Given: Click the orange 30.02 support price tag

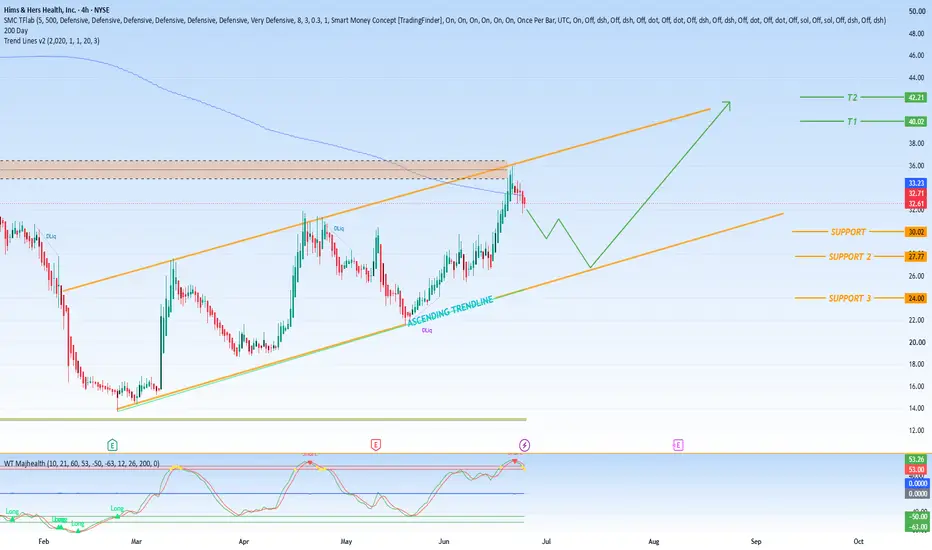Looking at the screenshot, I should [915, 232].
